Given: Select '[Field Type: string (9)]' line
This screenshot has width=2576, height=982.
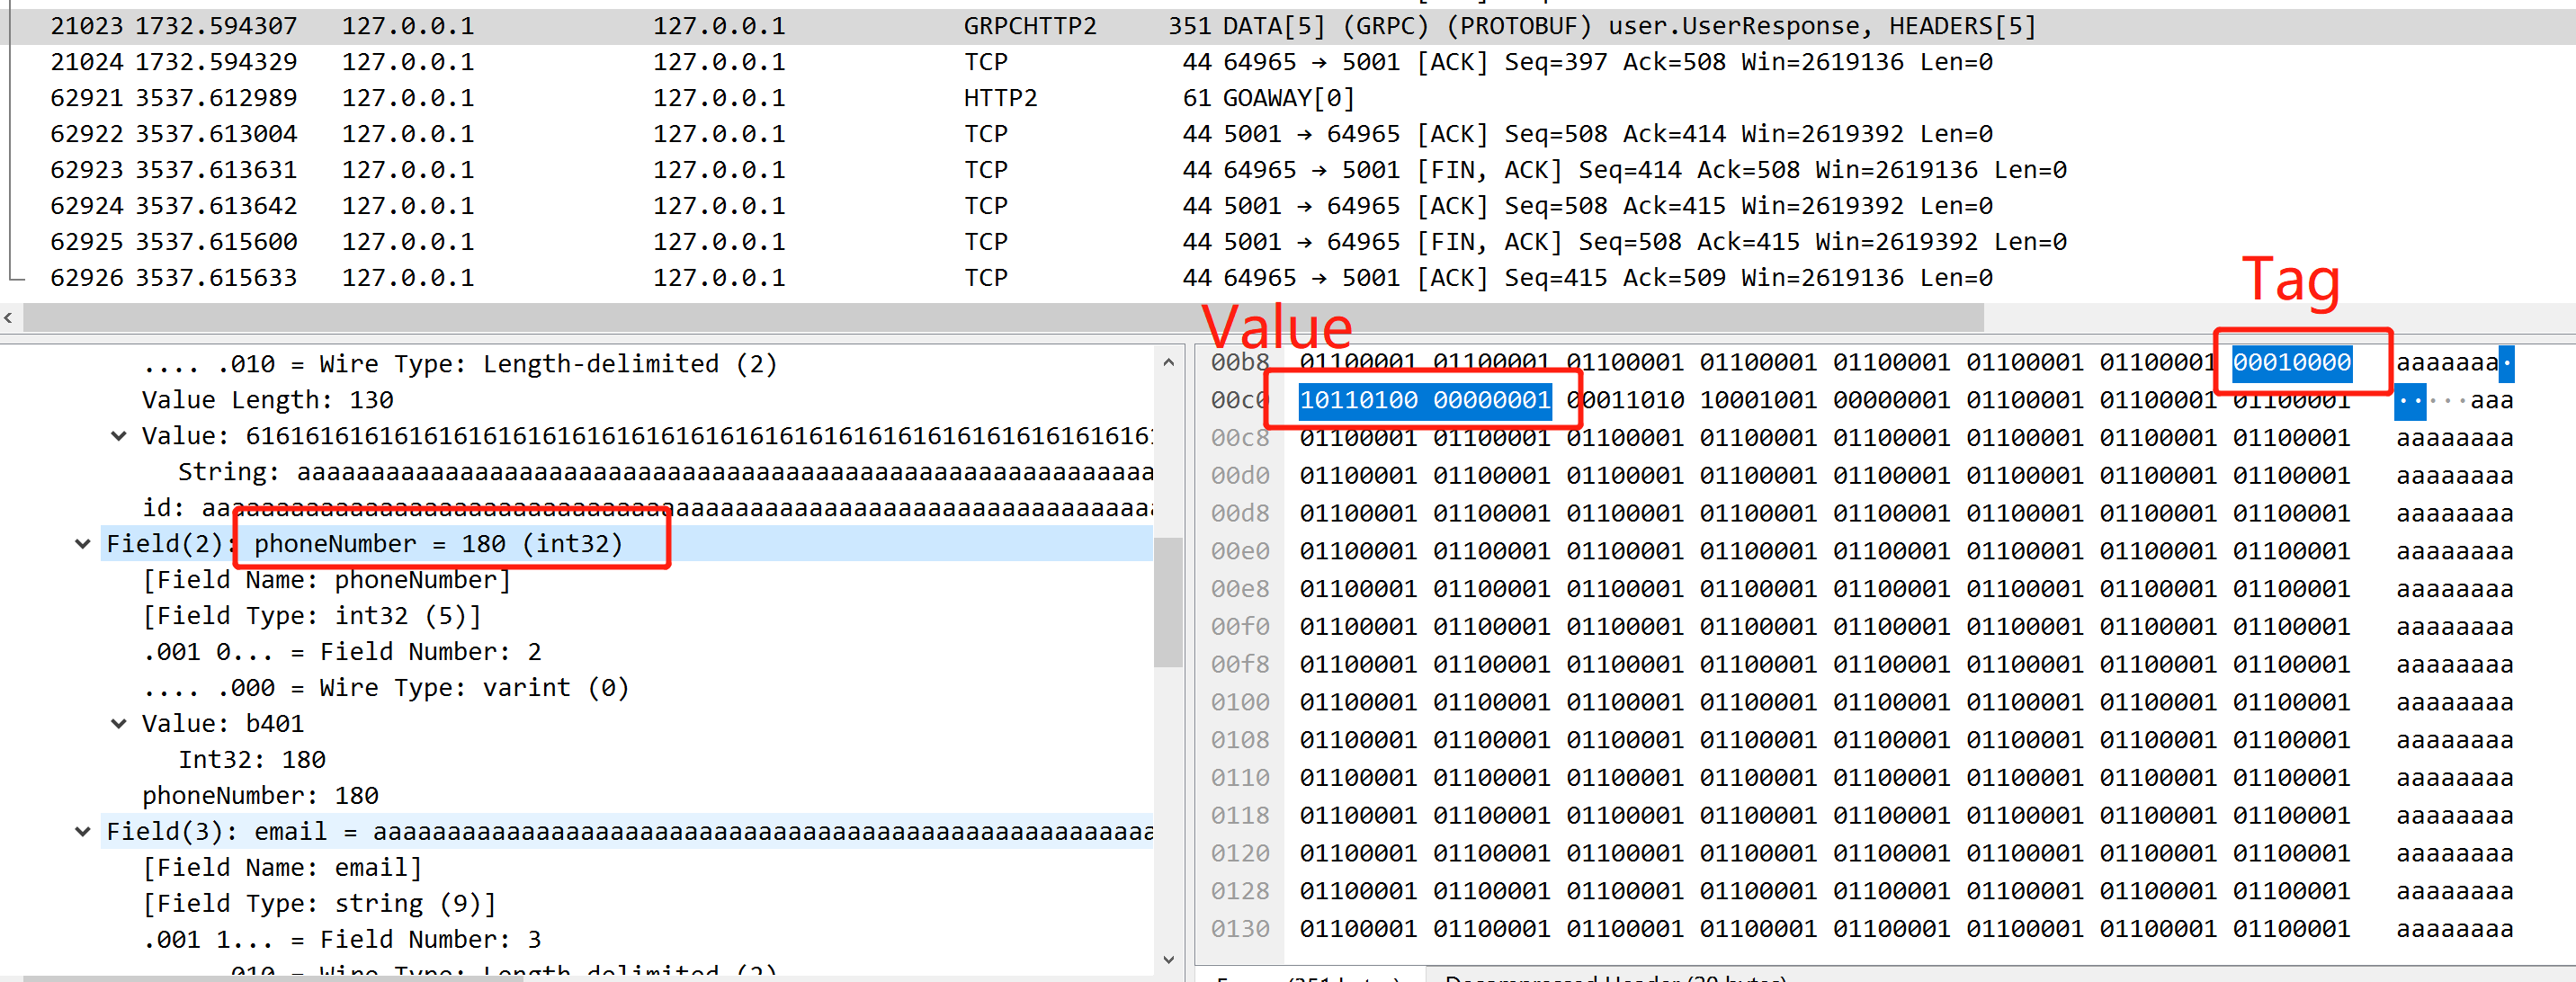Looking at the screenshot, I should 319,904.
